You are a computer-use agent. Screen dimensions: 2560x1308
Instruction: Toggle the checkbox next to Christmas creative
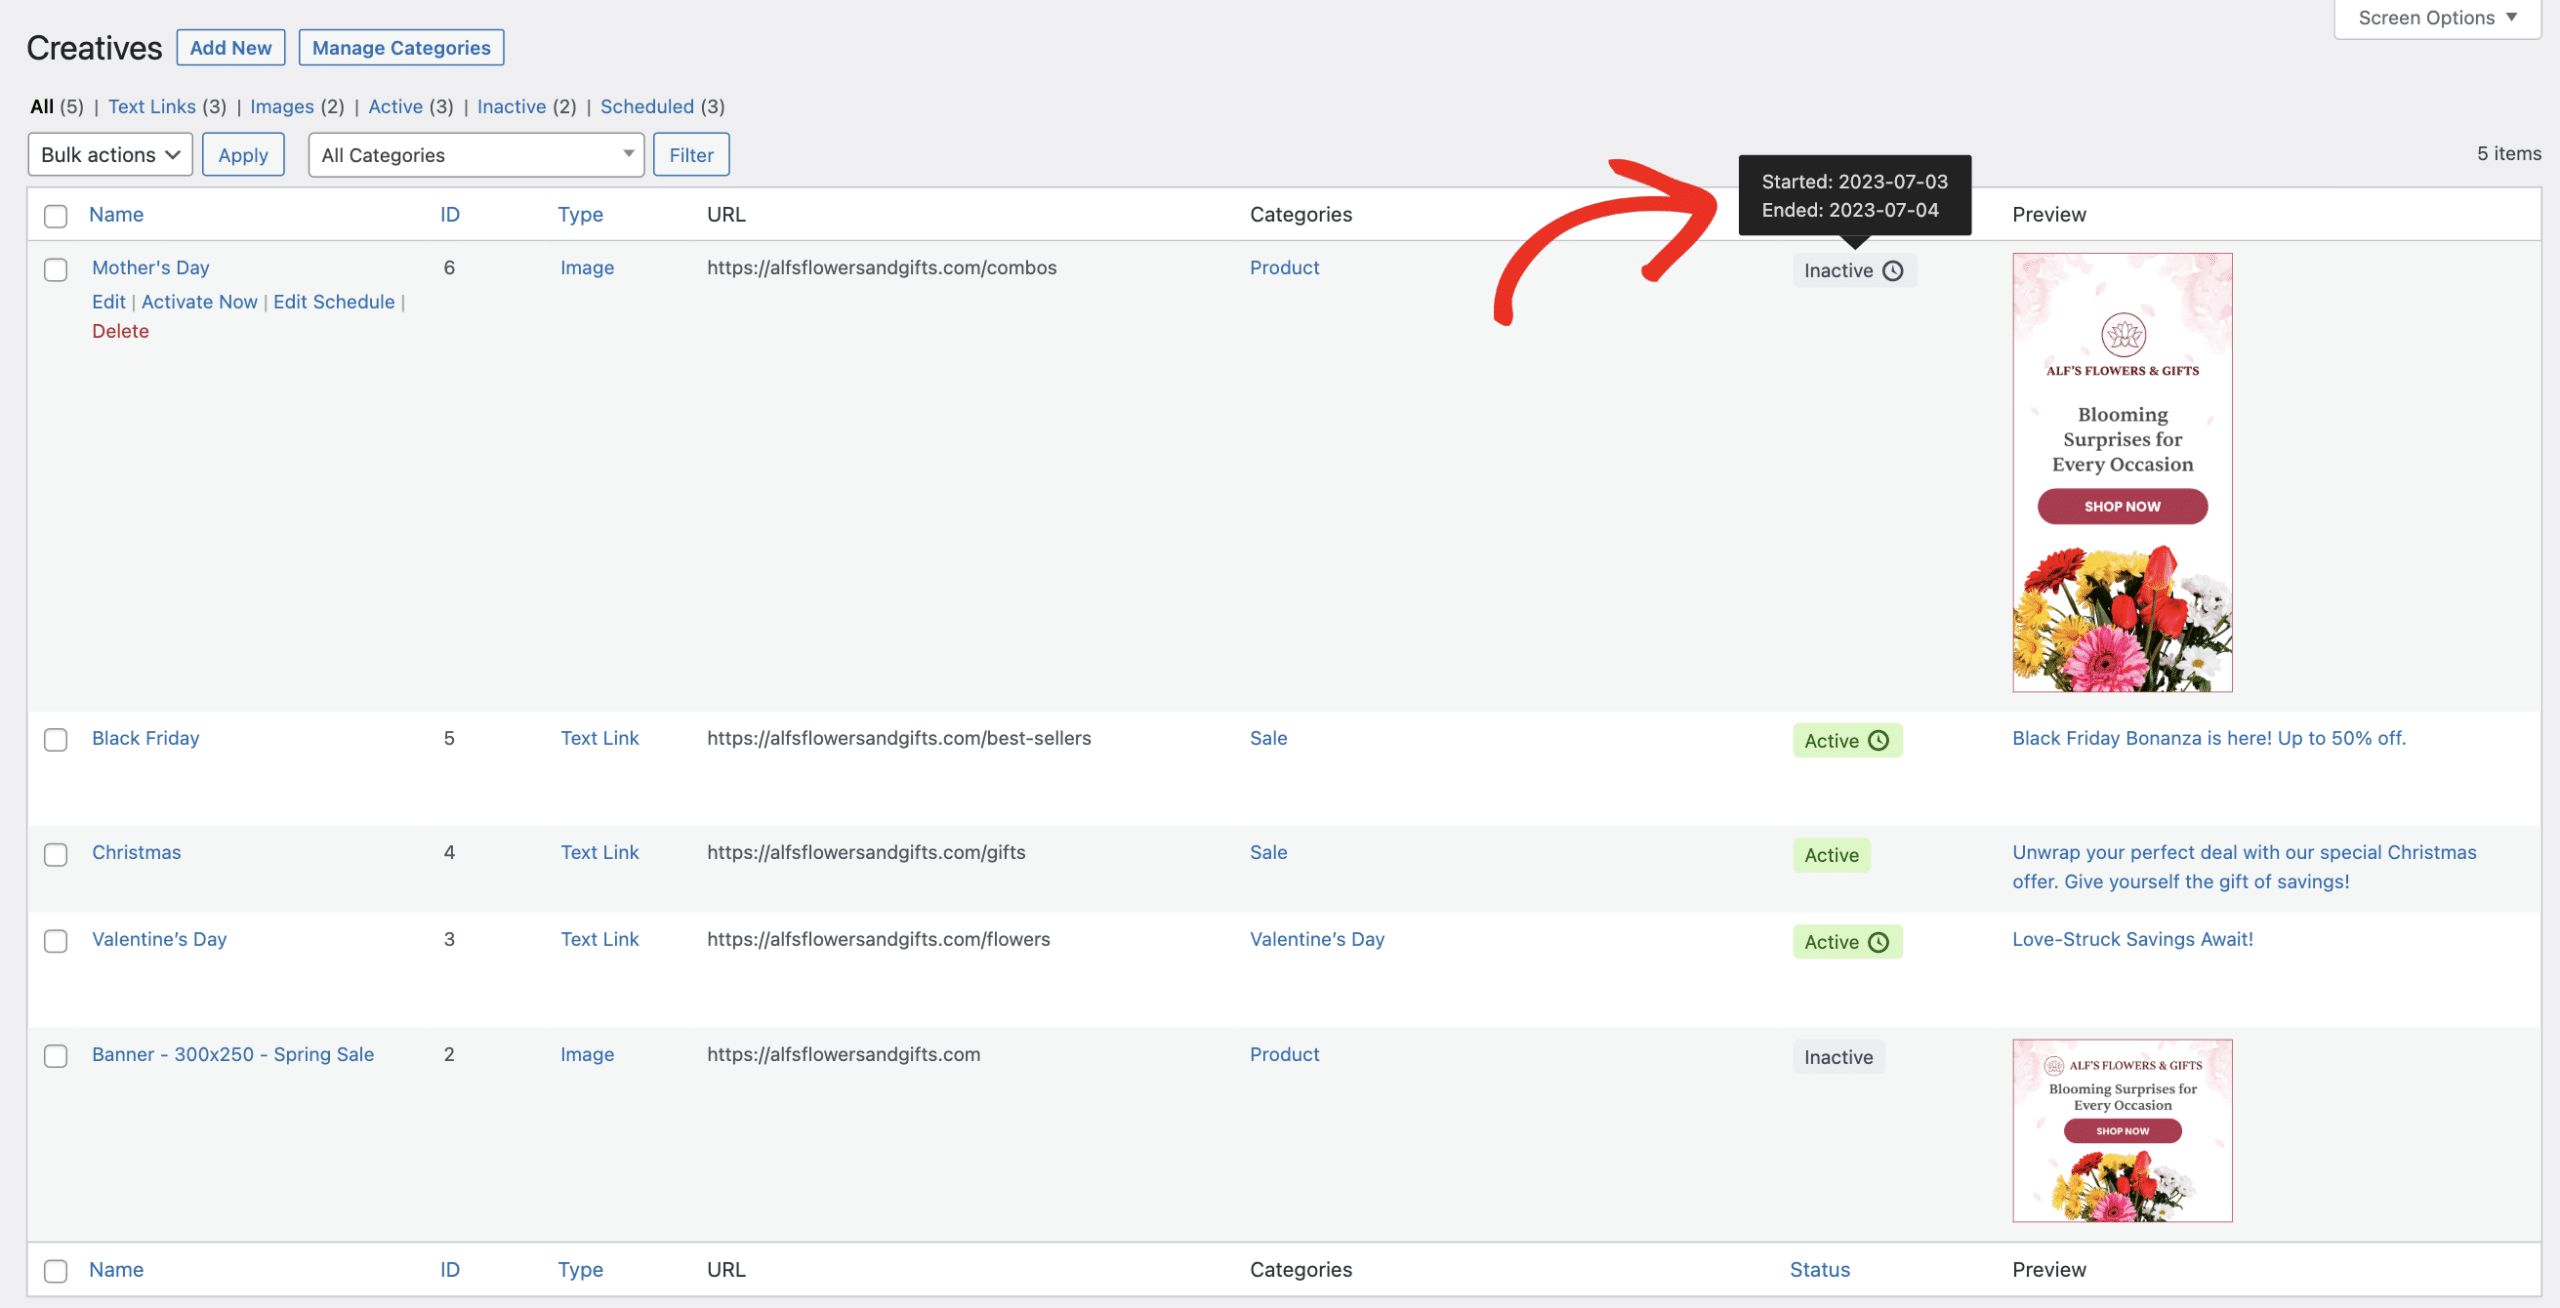pos(55,854)
